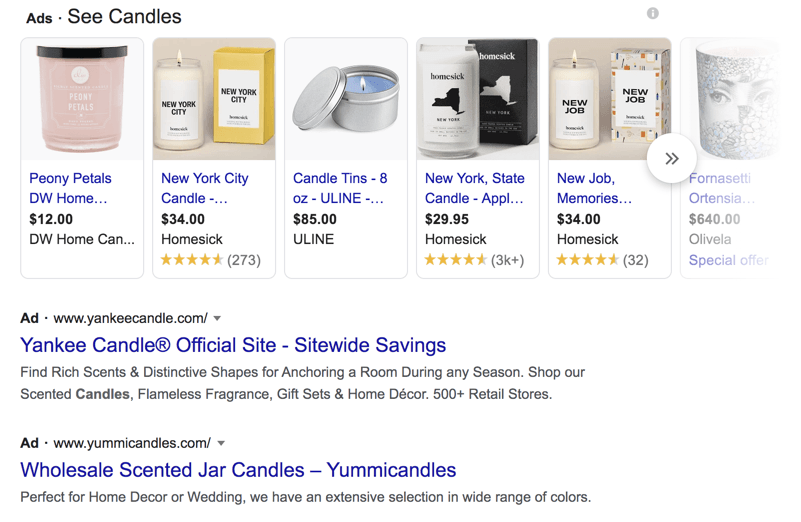Viewport: 801px width, 522px height.
Task: Click the 273-review star rating
Action: [x=211, y=260]
